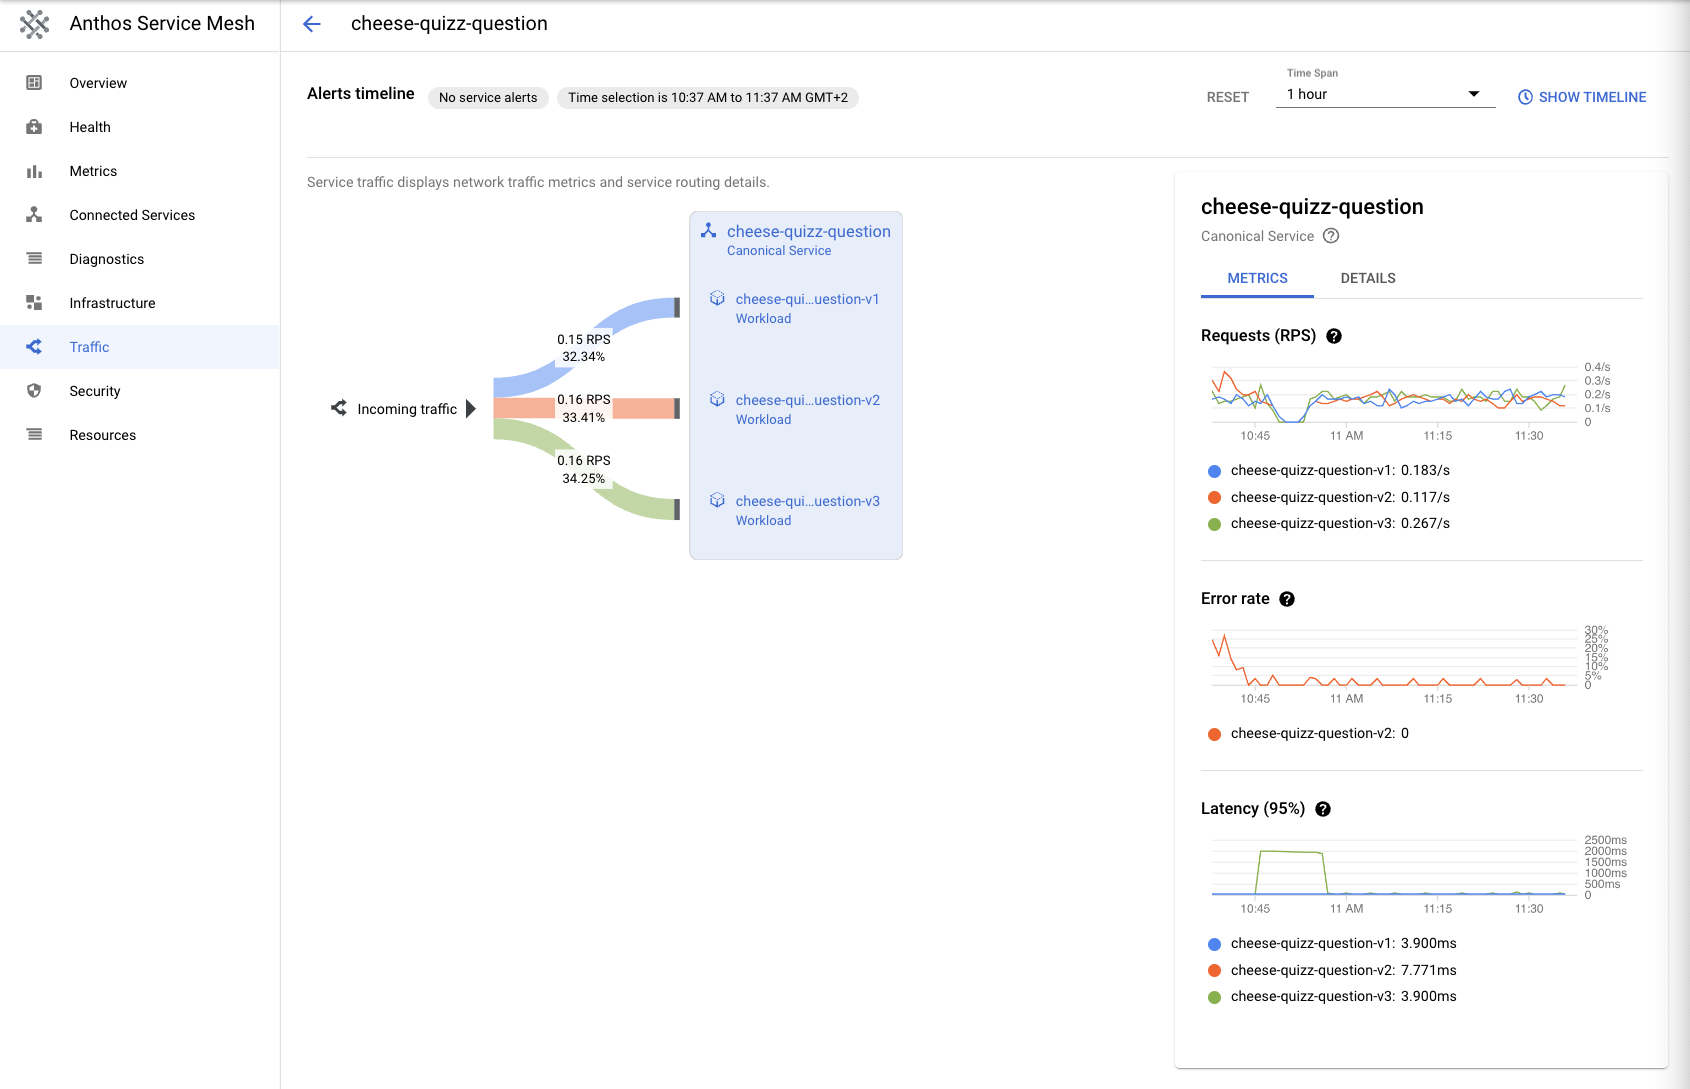Click the 0.15 RPS 32.34% label
The height and width of the screenshot is (1089, 1690).
(583, 348)
